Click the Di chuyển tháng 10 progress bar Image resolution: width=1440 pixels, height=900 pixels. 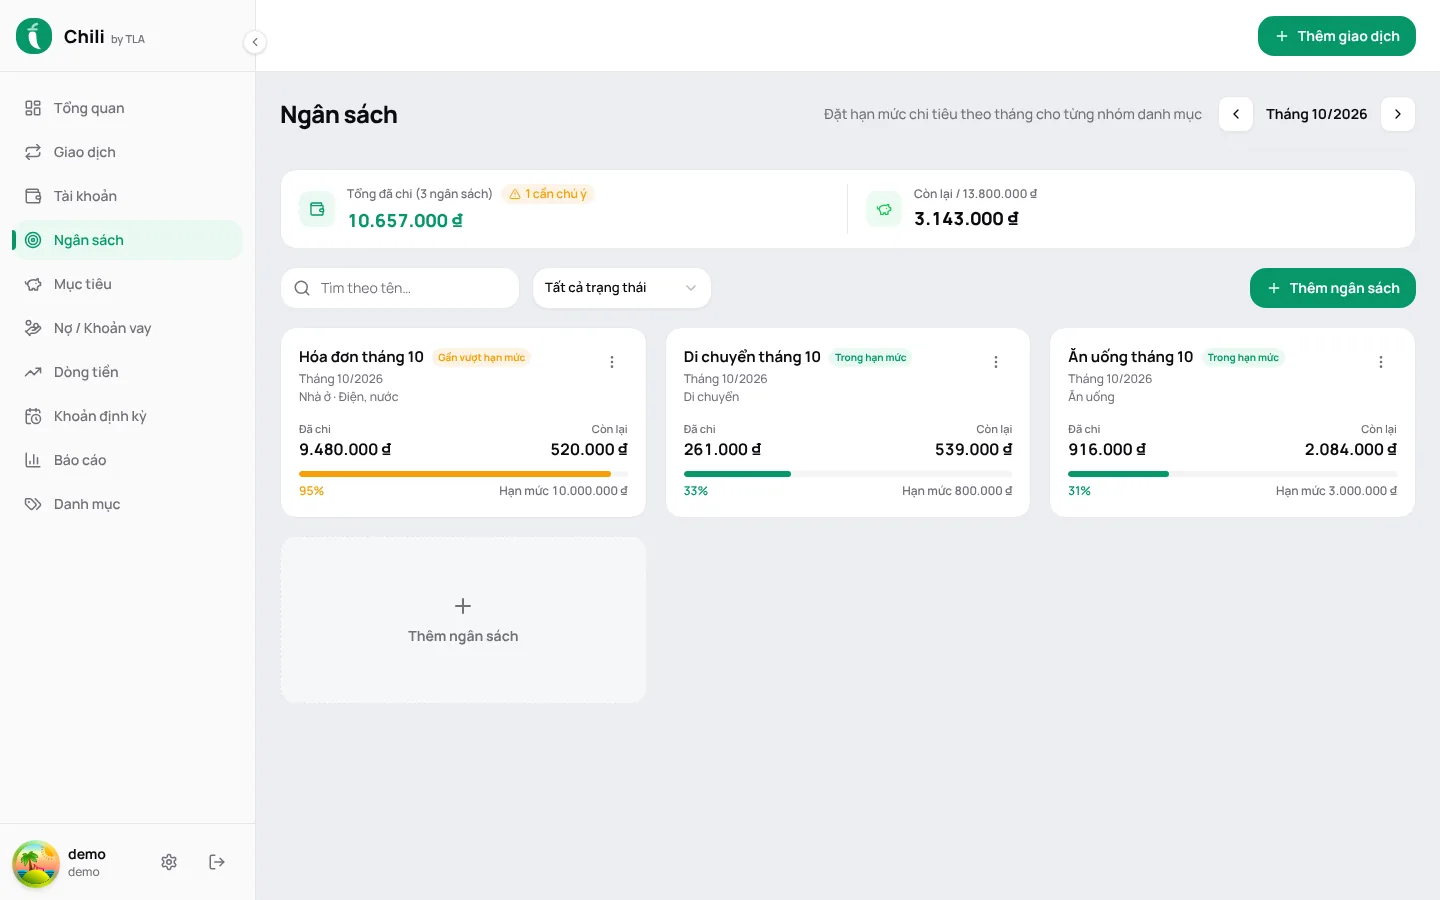coord(848,474)
